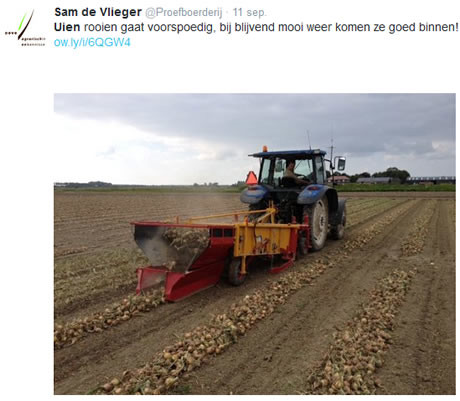
Task: Click the tweet text about rooien
Action: point(256,27)
